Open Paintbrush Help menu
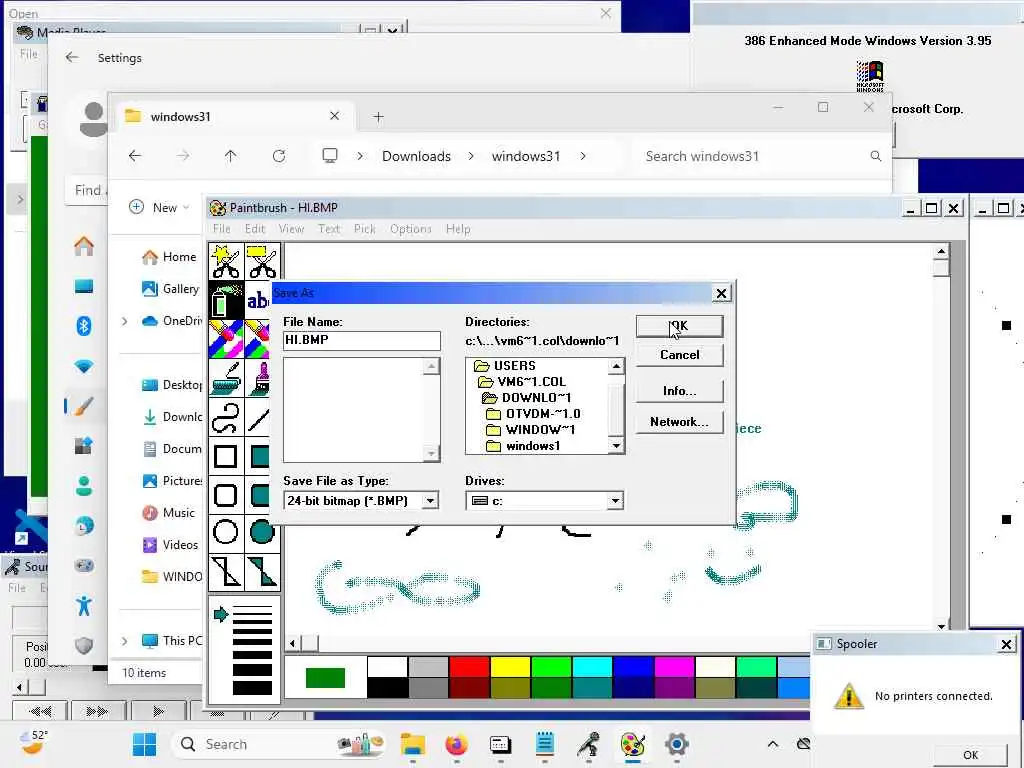The image size is (1024, 768). pyautogui.click(x=458, y=229)
